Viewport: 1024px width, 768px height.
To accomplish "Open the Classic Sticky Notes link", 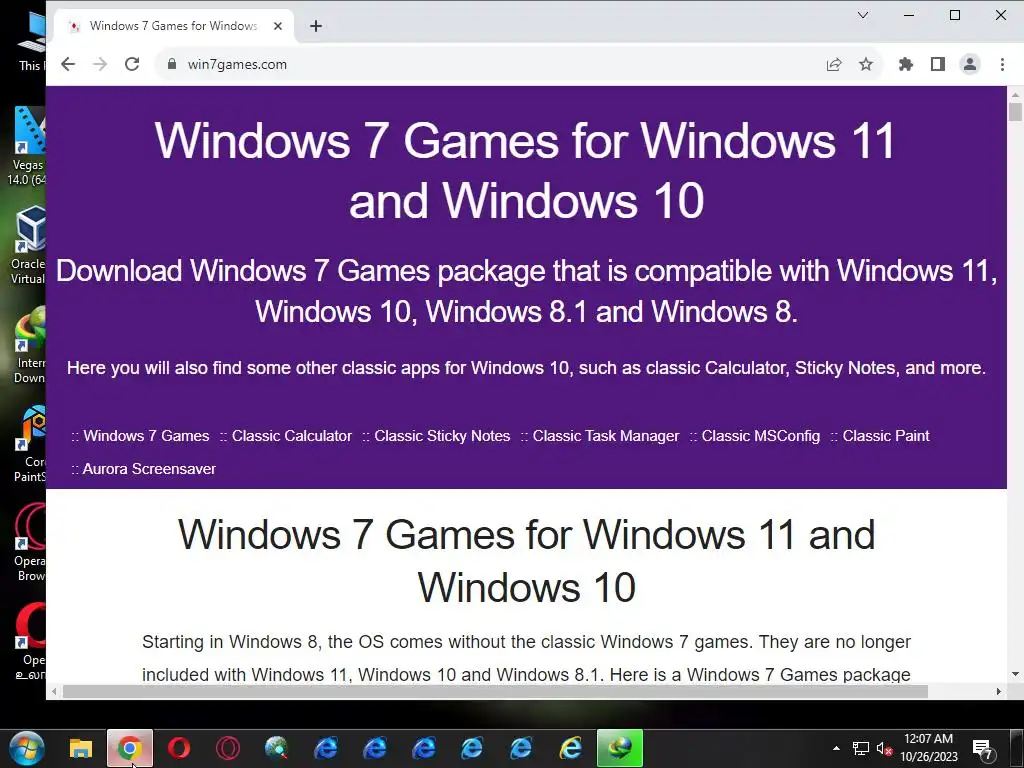I will [442, 436].
